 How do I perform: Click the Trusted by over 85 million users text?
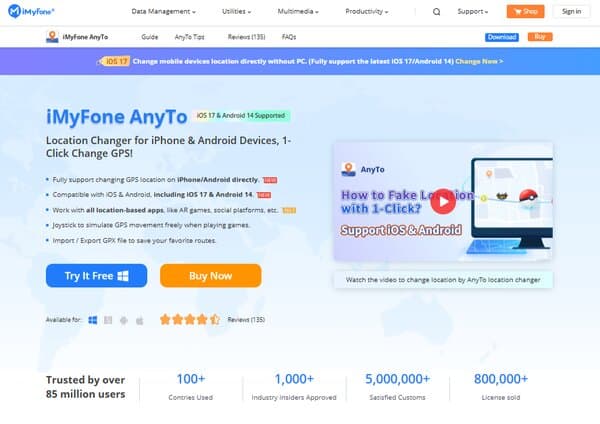coord(86,387)
